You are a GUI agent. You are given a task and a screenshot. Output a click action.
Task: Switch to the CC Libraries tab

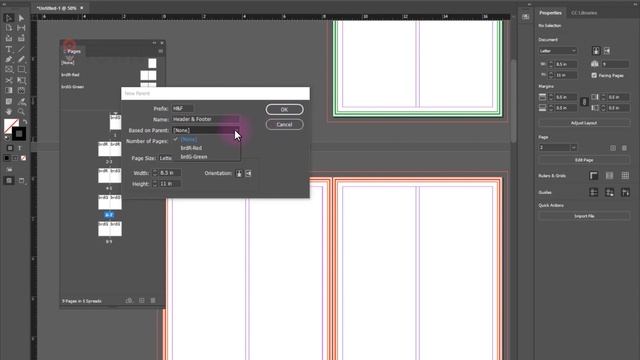584,13
